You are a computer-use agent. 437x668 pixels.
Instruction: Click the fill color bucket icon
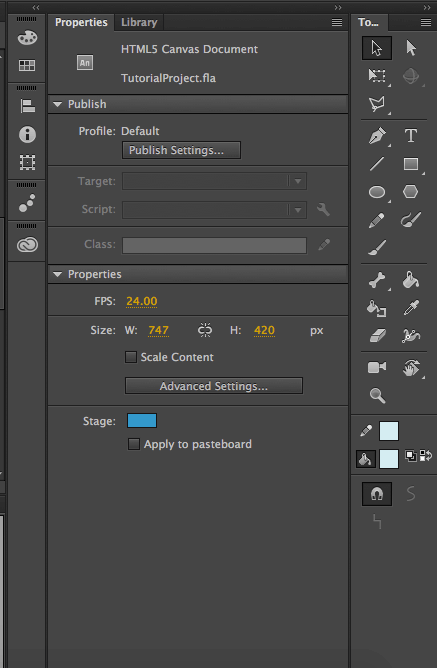pos(365,459)
